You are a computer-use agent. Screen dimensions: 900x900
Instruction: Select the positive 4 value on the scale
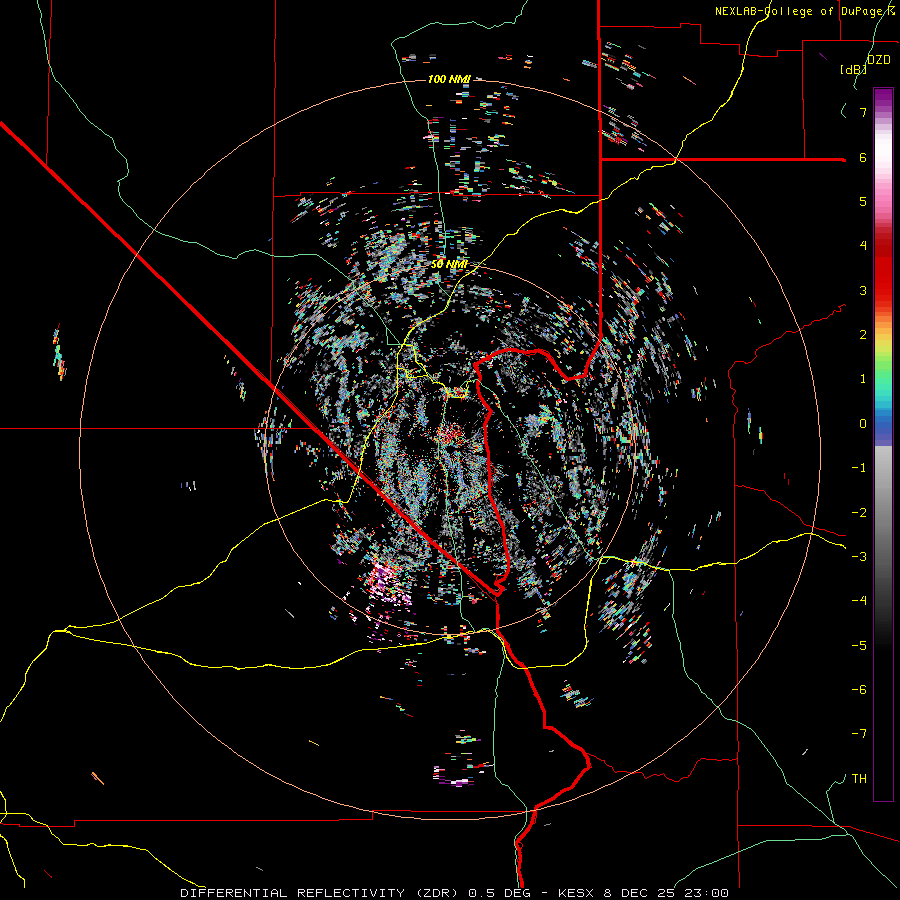tap(863, 246)
